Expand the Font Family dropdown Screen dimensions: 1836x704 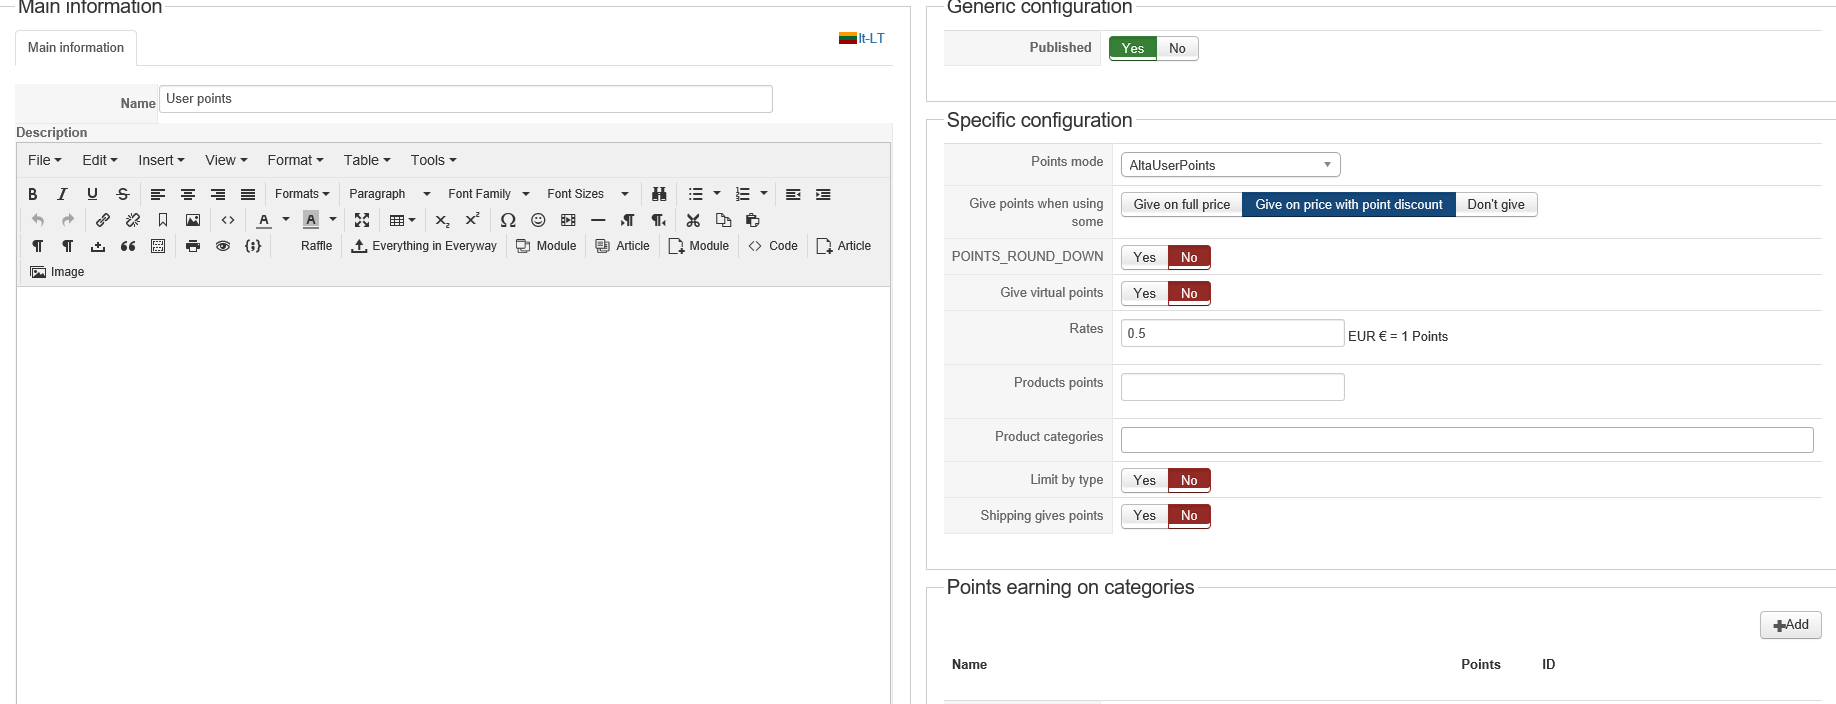tap(488, 194)
